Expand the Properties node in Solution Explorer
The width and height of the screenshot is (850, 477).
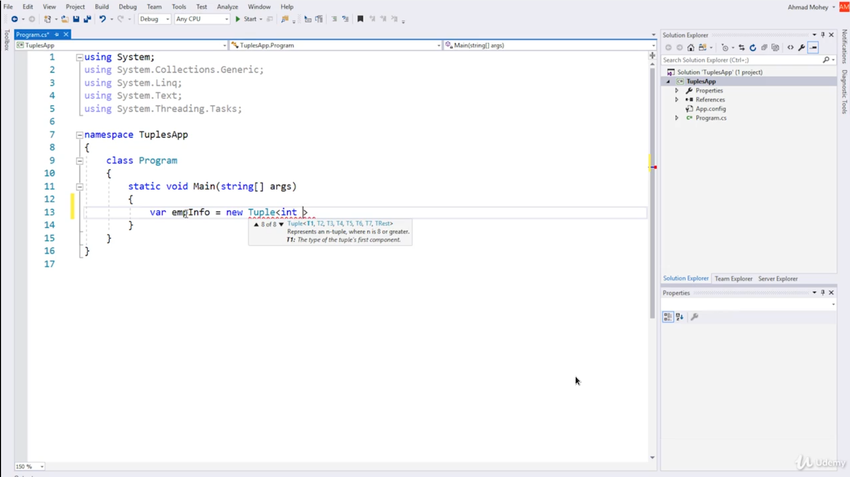pyautogui.click(x=677, y=91)
